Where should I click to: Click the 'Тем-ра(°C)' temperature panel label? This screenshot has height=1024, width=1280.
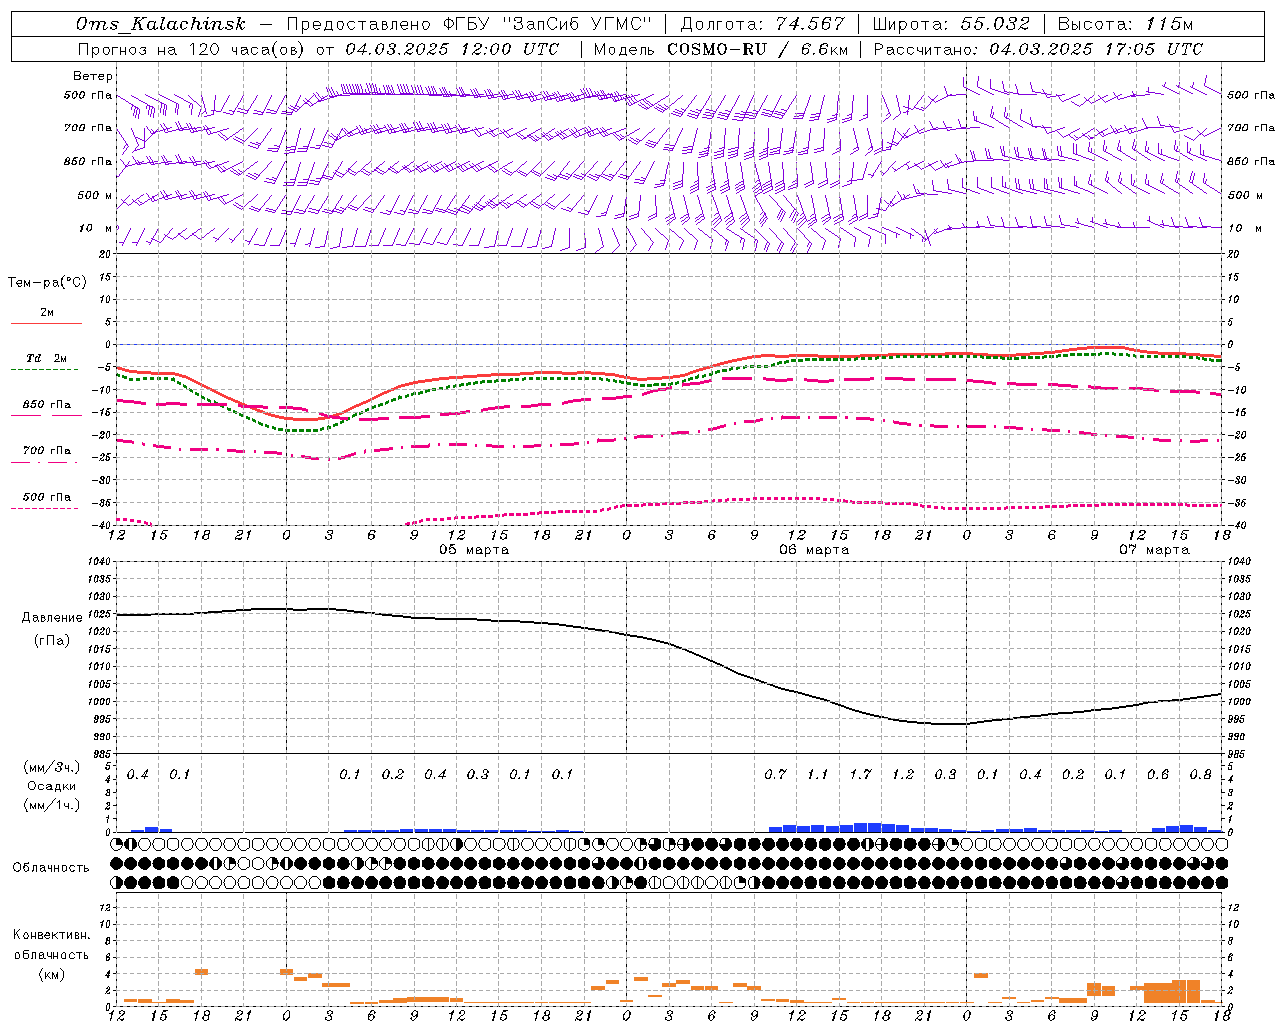click(47, 283)
